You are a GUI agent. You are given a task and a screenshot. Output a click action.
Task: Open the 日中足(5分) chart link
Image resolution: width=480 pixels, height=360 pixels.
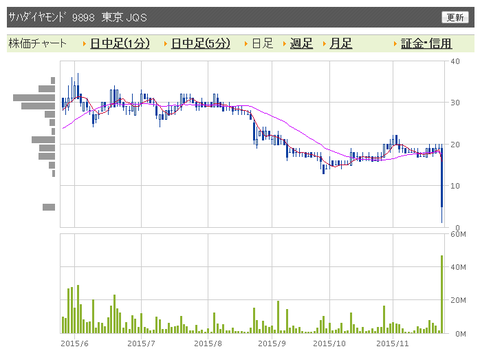point(200,44)
